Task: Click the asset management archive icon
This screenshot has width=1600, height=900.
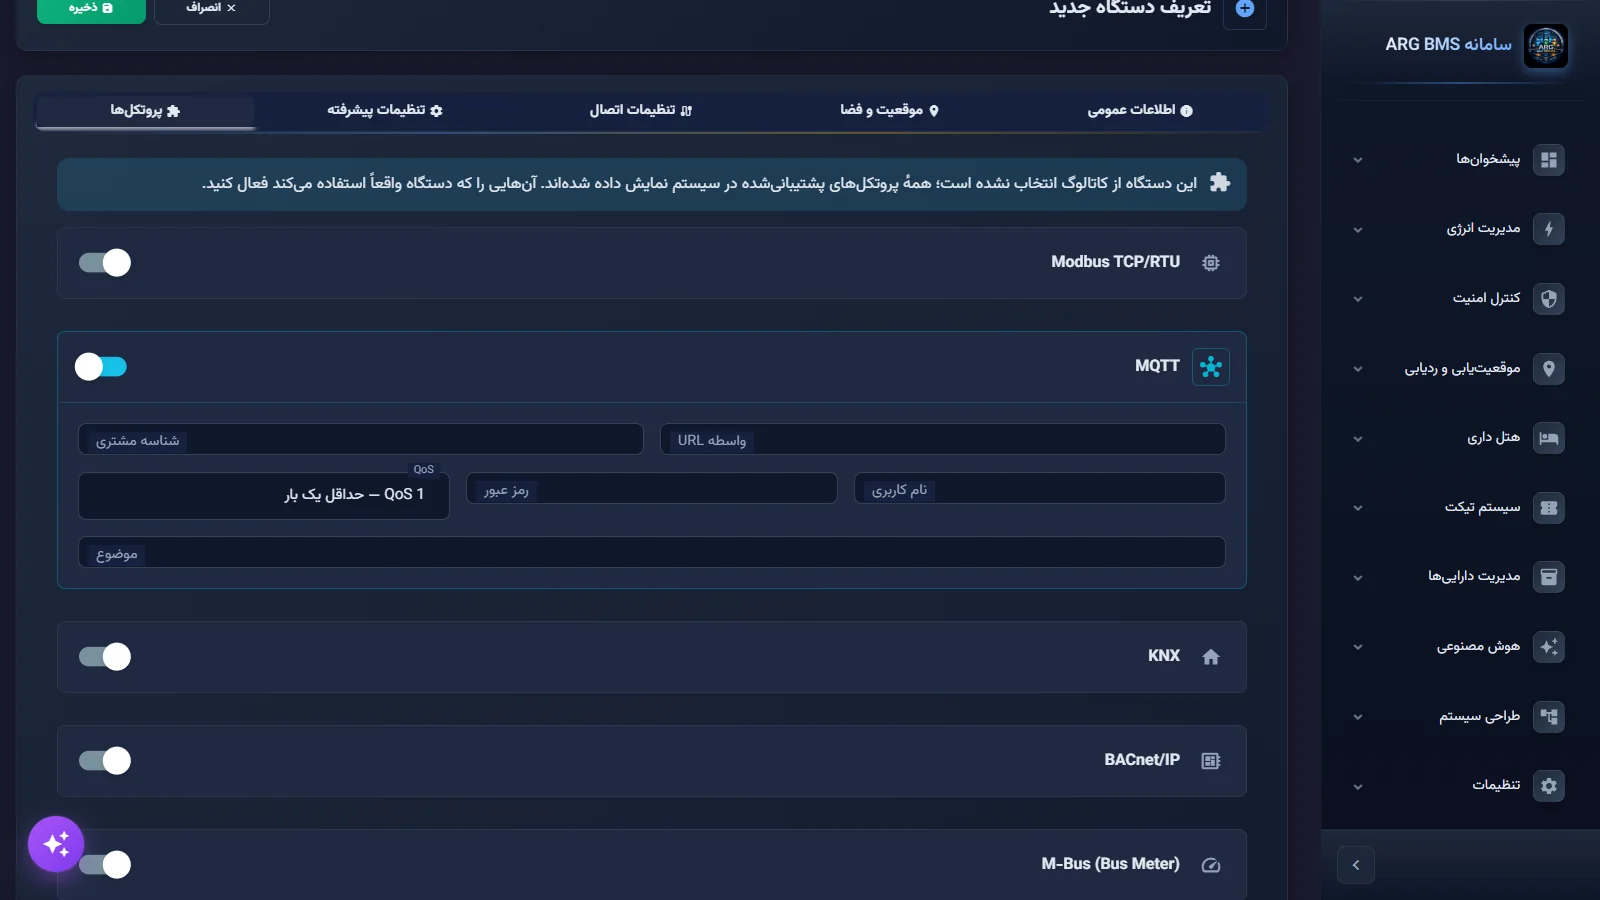Action: pos(1549,577)
